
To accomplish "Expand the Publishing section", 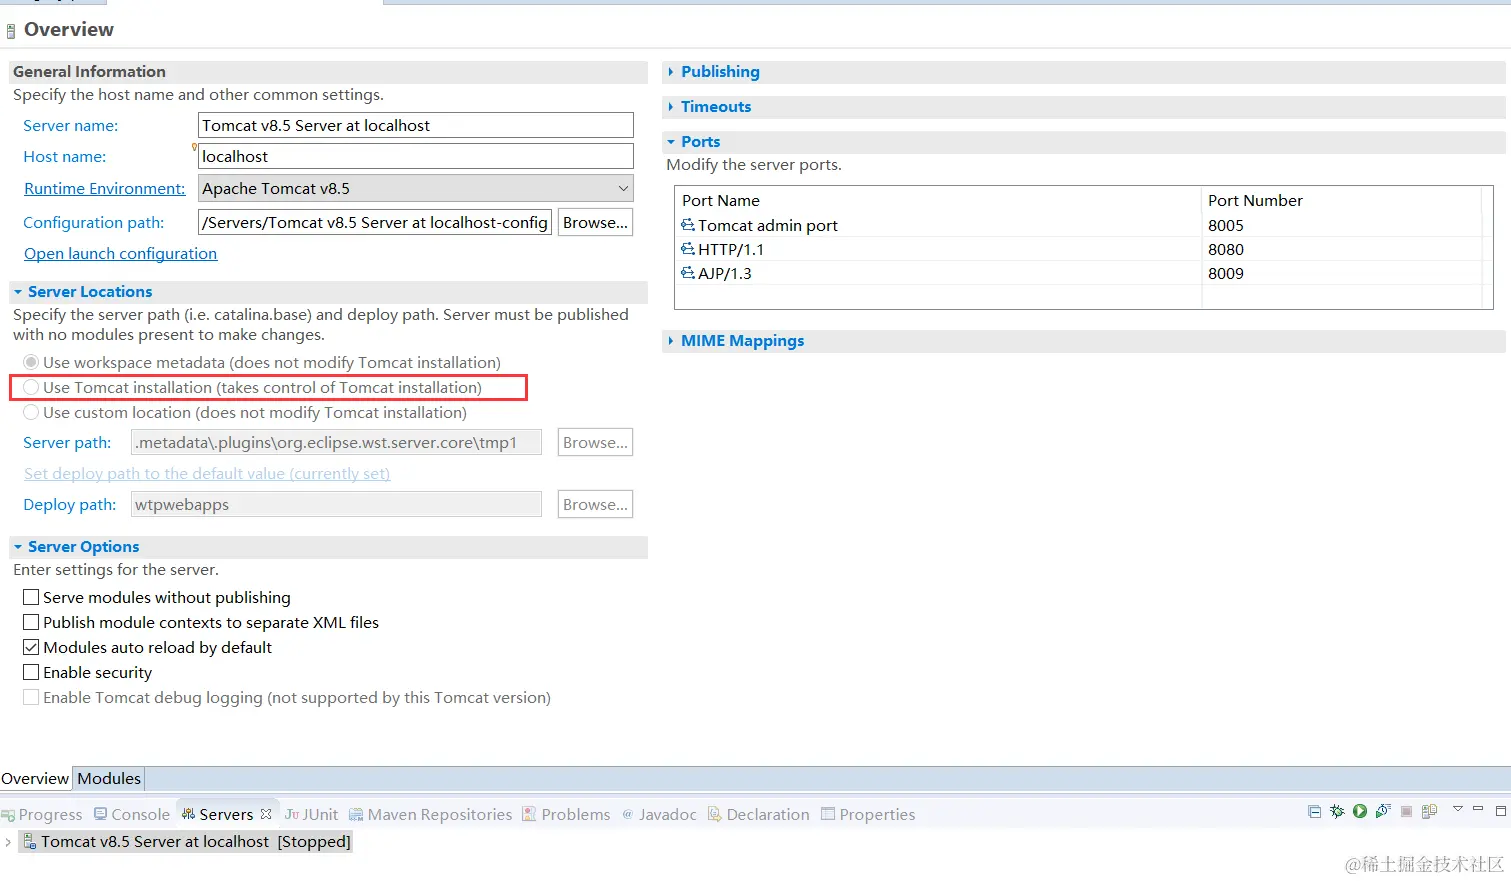I will pyautogui.click(x=671, y=72).
